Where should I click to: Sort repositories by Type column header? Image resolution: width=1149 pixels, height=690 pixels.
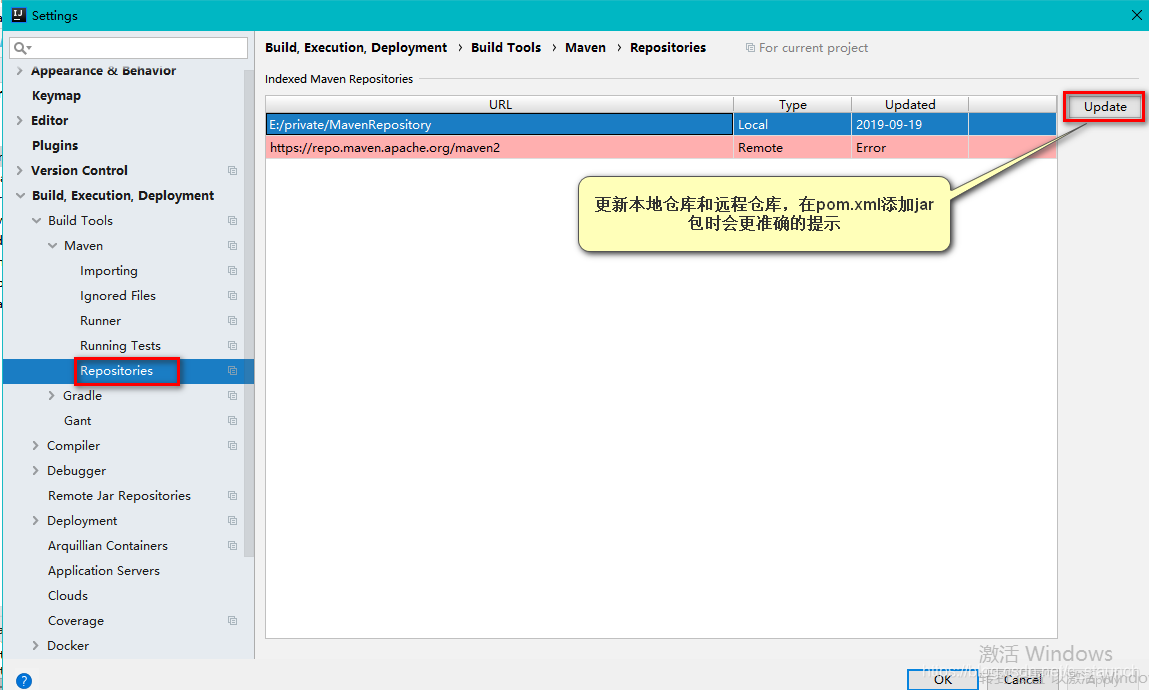[x=792, y=105]
